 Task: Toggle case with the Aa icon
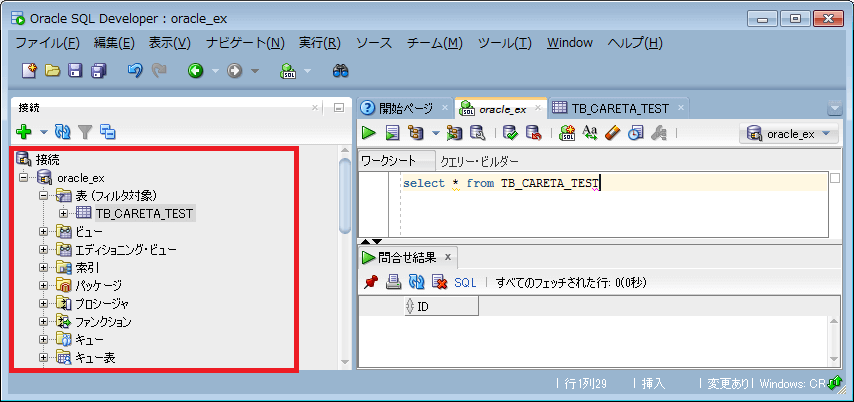[x=590, y=132]
